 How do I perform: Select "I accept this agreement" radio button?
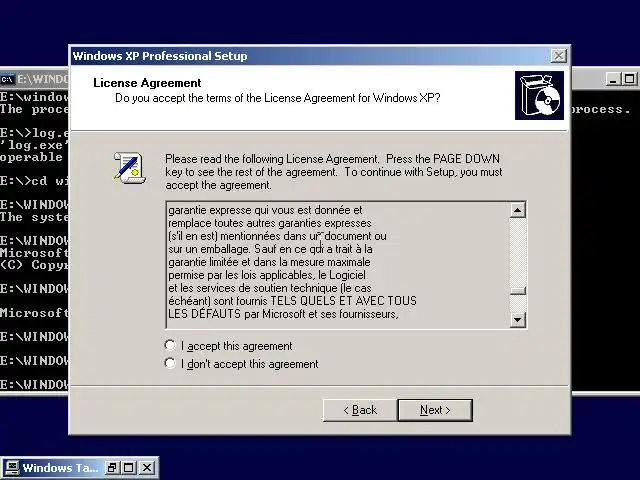[x=170, y=345]
